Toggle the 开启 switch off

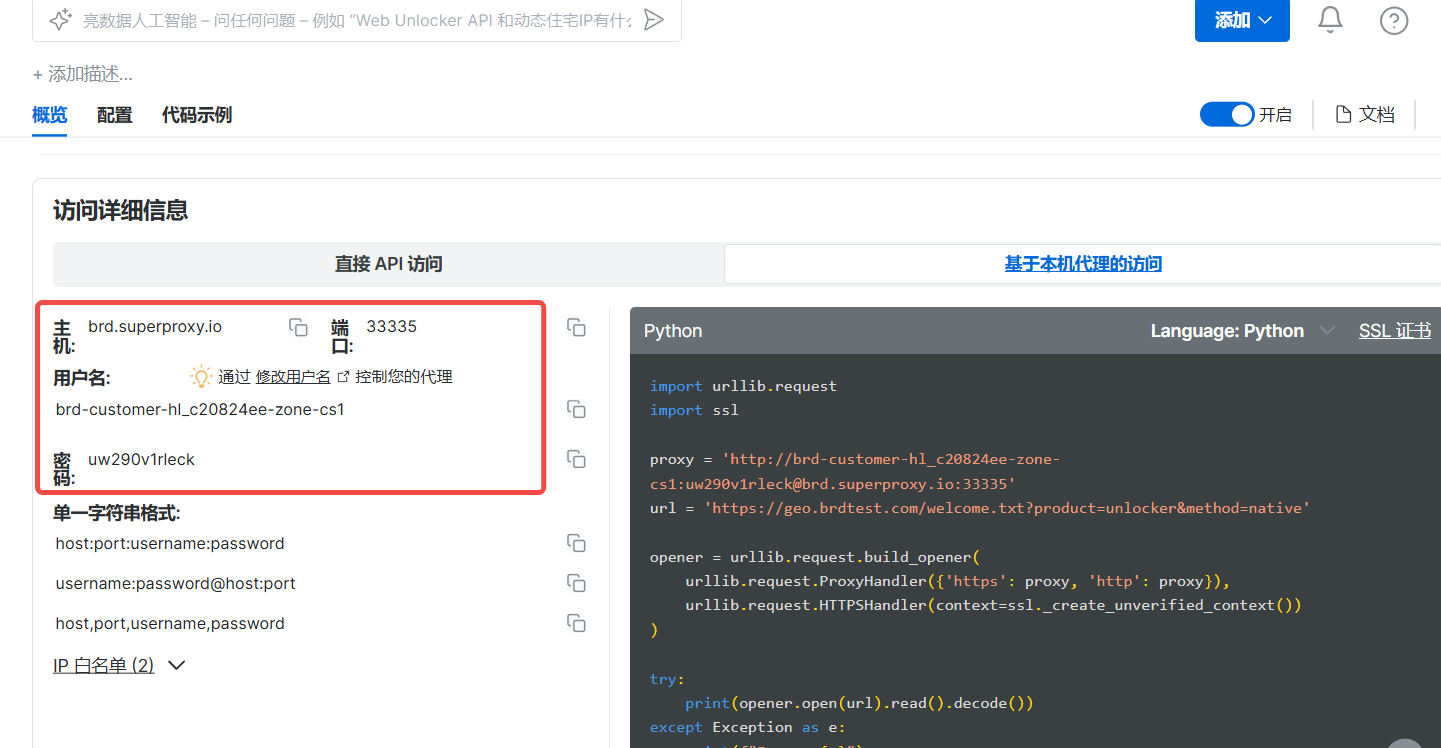1227,115
